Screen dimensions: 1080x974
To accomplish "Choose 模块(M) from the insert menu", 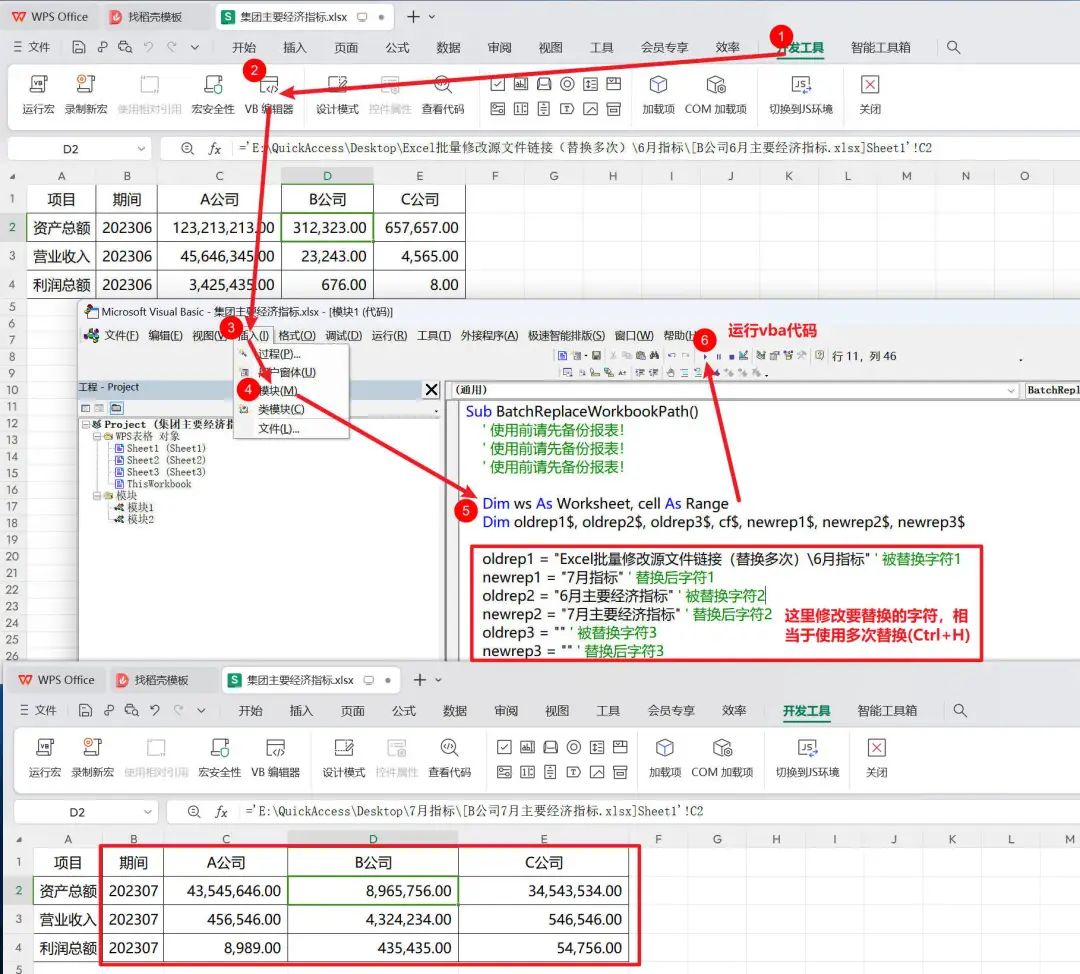I will (x=275, y=391).
